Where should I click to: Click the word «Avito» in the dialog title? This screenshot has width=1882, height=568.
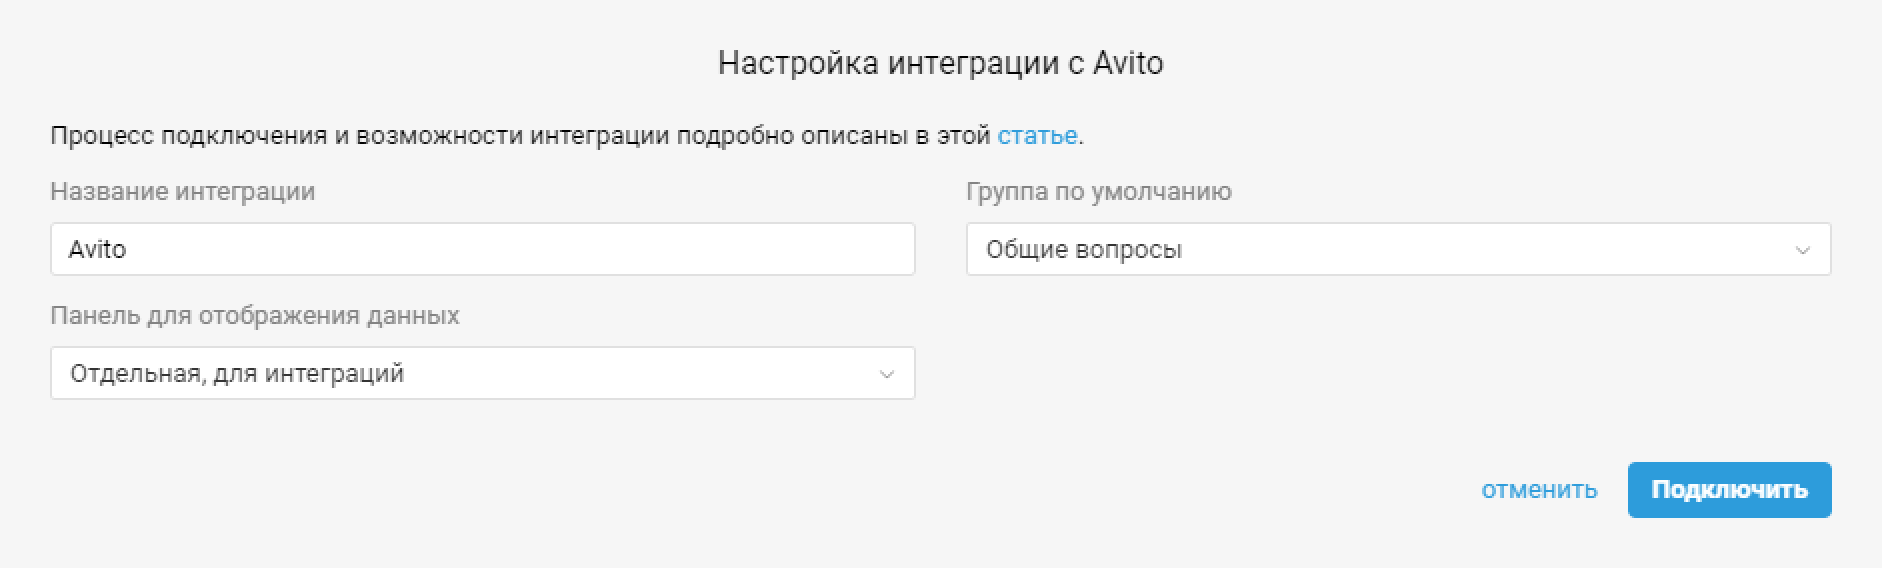tap(1128, 64)
